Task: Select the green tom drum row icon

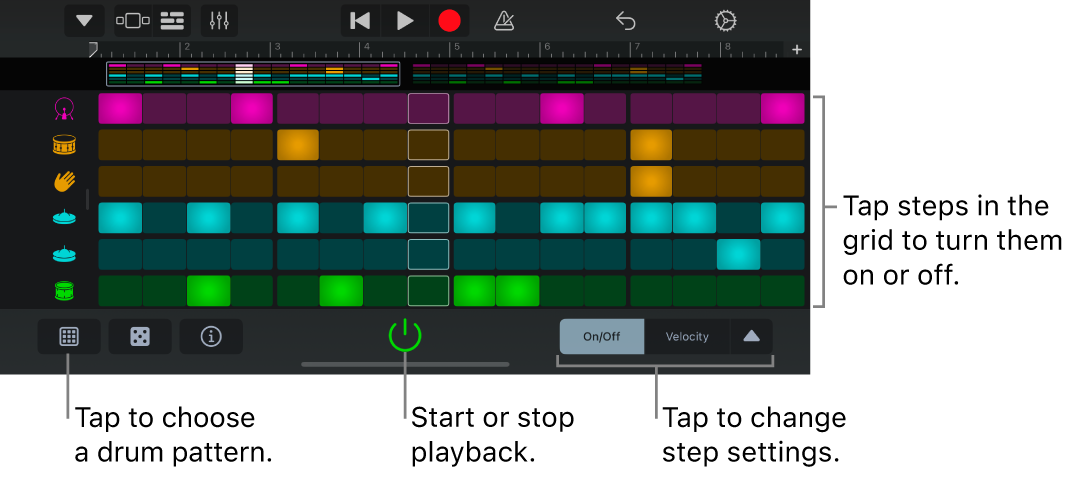Action: point(64,291)
